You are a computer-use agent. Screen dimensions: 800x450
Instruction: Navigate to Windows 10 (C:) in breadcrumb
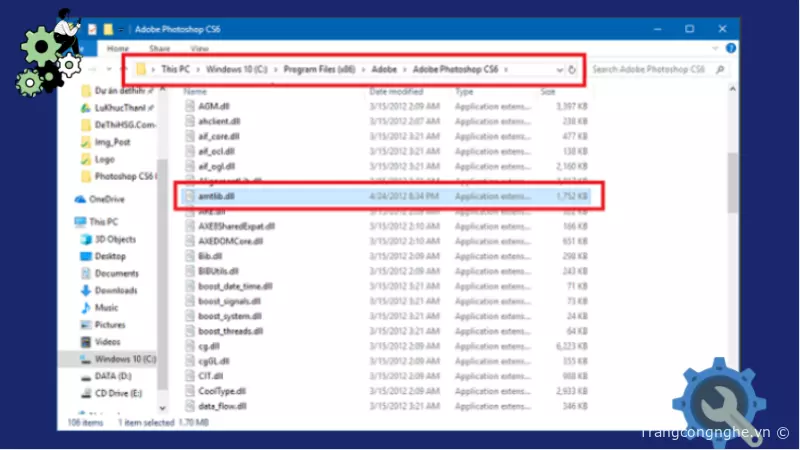pyautogui.click(x=236, y=70)
